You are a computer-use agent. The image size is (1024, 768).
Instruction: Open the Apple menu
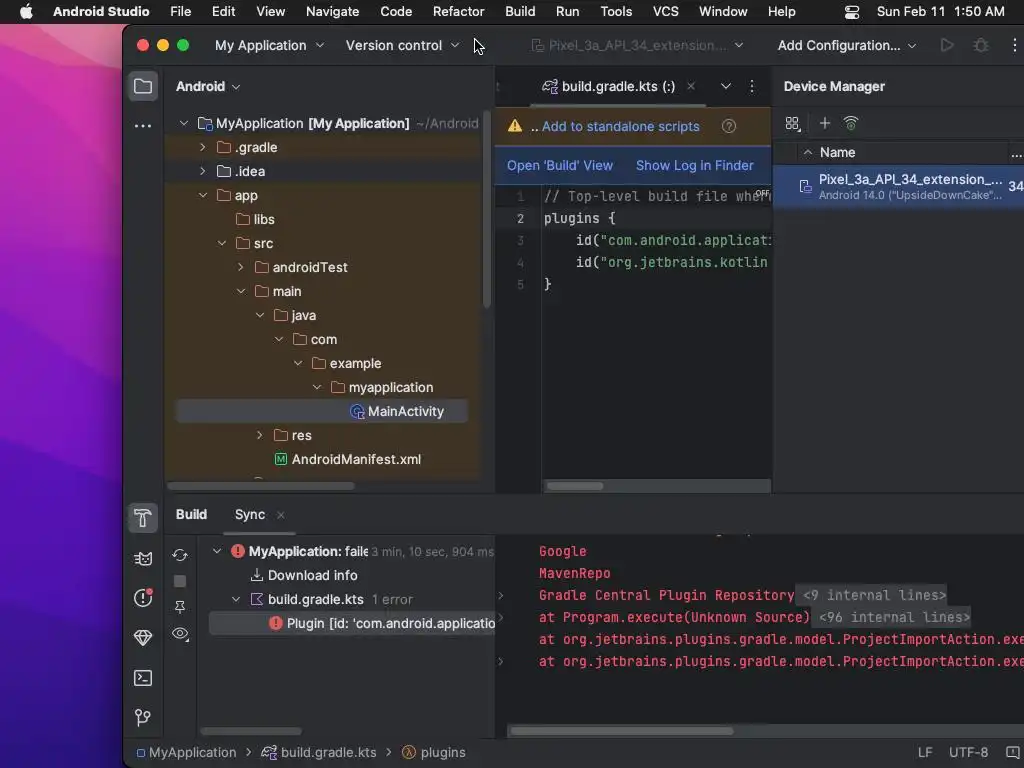pos(26,12)
